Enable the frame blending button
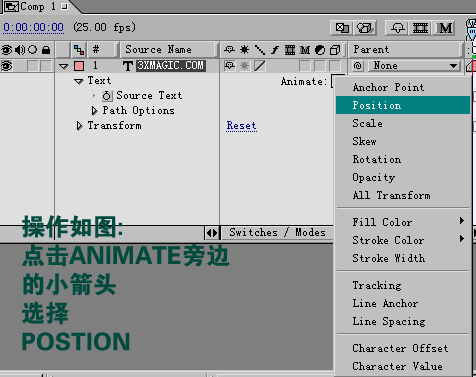The image size is (476, 377). coord(420,28)
